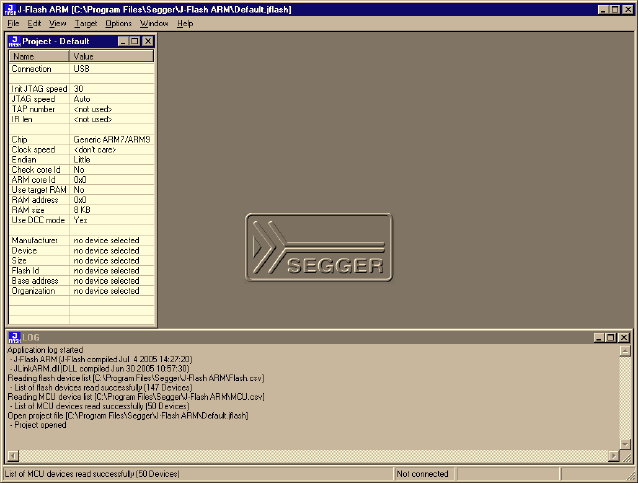Click the Chip name cell
The image size is (638, 483).
click(x=39, y=140)
